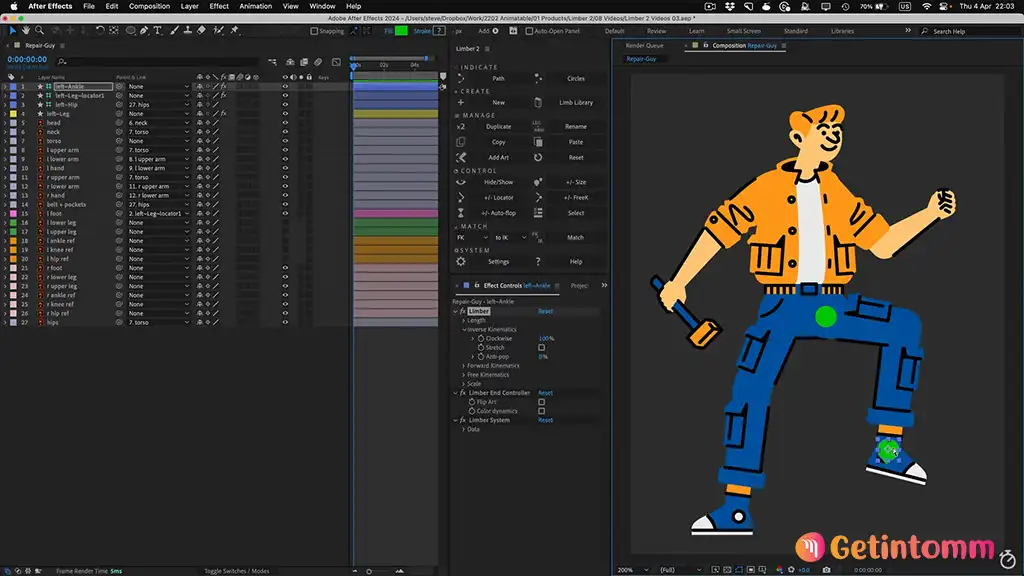Select the Hand tool

(x=25, y=31)
